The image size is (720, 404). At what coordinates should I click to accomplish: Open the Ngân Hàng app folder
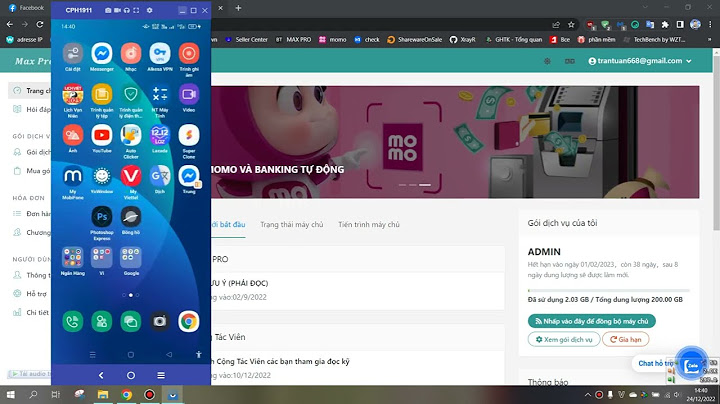pyautogui.click(x=73, y=258)
